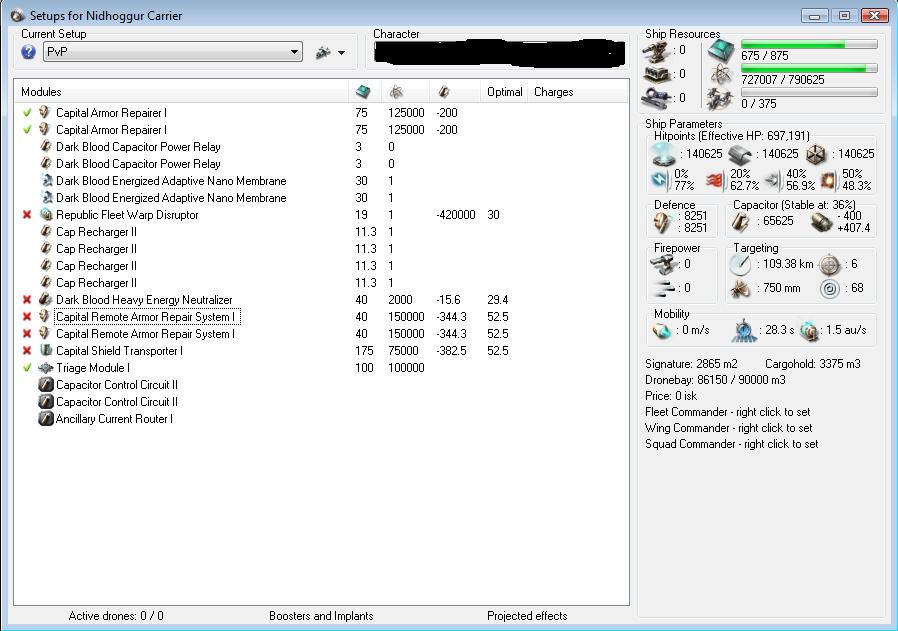The image size is (898, 631).
Task: Click the Triage Module I icon
Action: click(x=46, y=368)
